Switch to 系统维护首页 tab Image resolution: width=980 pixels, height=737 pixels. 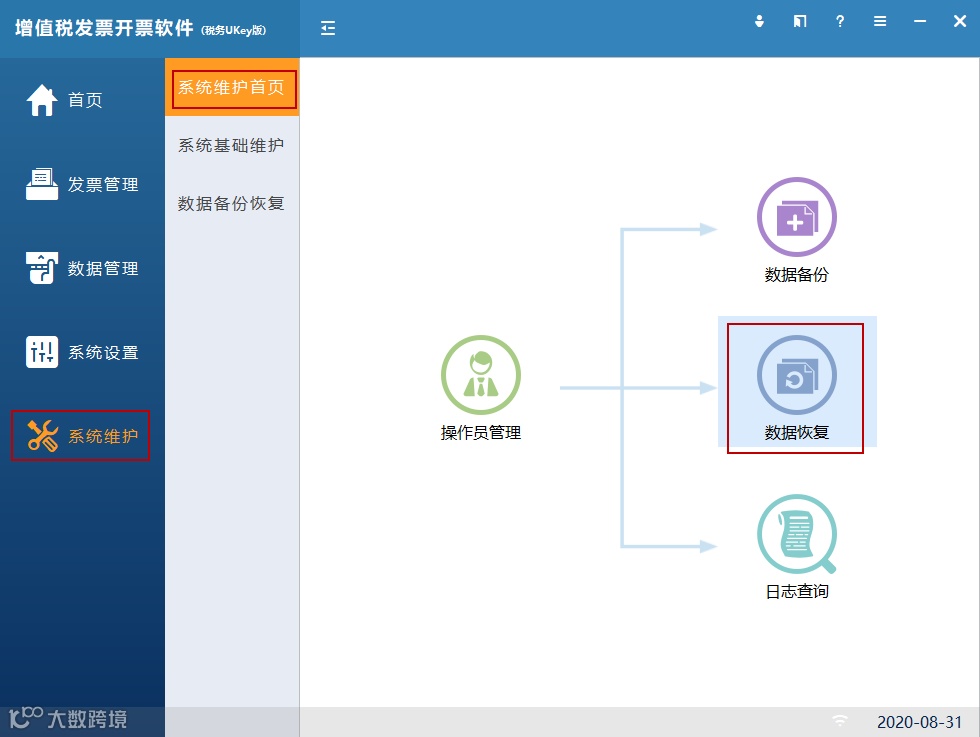pos(232,87)
